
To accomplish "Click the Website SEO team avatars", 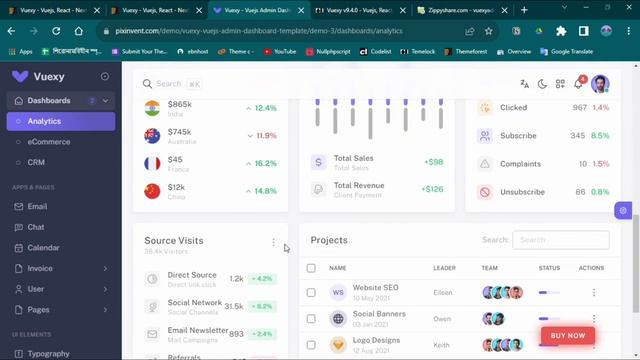I will click(502, 292).
